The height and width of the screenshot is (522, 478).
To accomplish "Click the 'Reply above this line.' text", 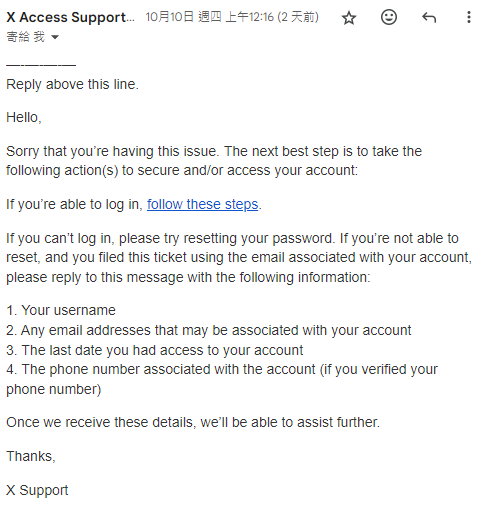I will click(72, 84).
